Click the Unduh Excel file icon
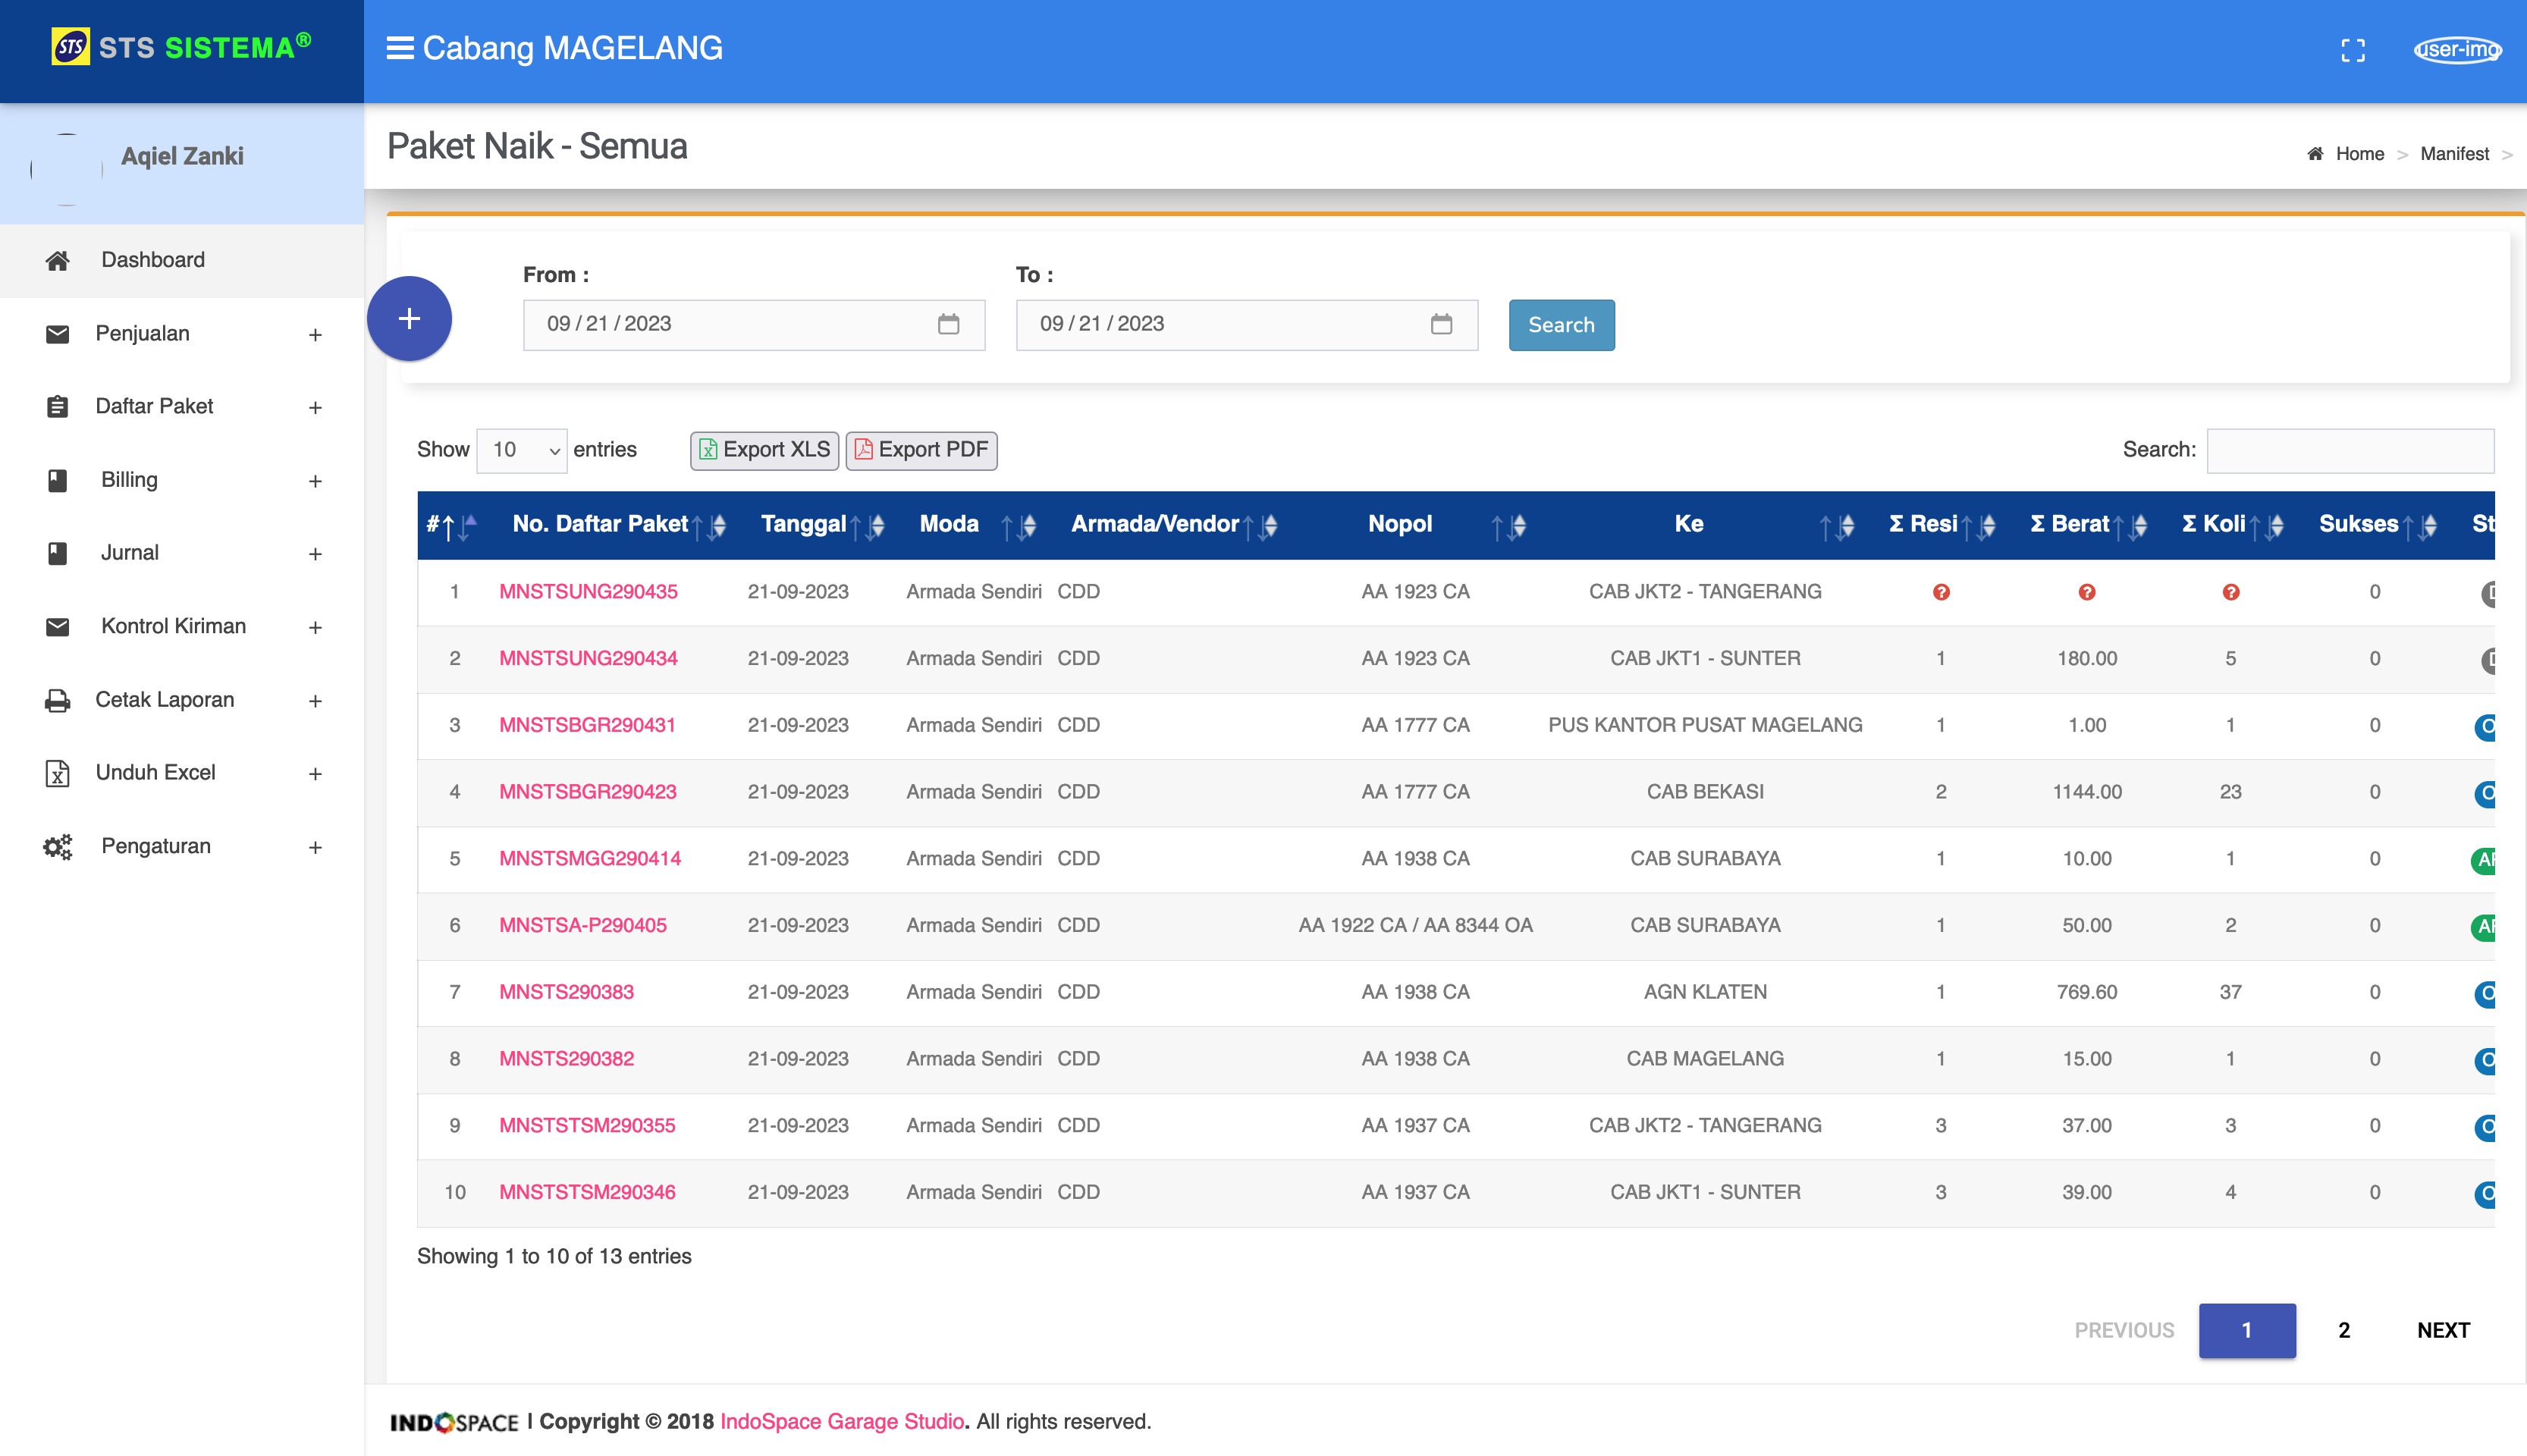Viewport: 2527px width, 1456px height. (x=58, y=773)
